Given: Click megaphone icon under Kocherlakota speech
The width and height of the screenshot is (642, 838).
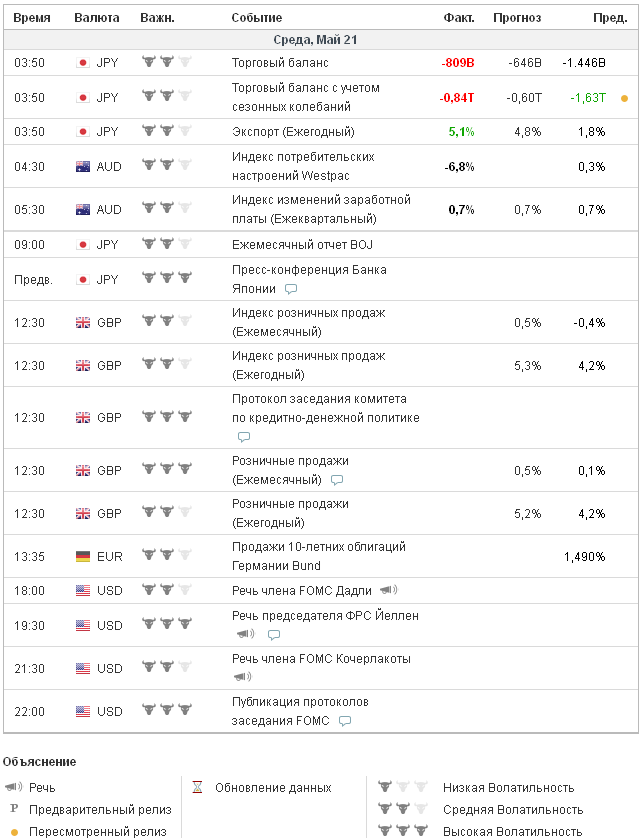Looking at the screenshot, I should click(x=243, y=677).
